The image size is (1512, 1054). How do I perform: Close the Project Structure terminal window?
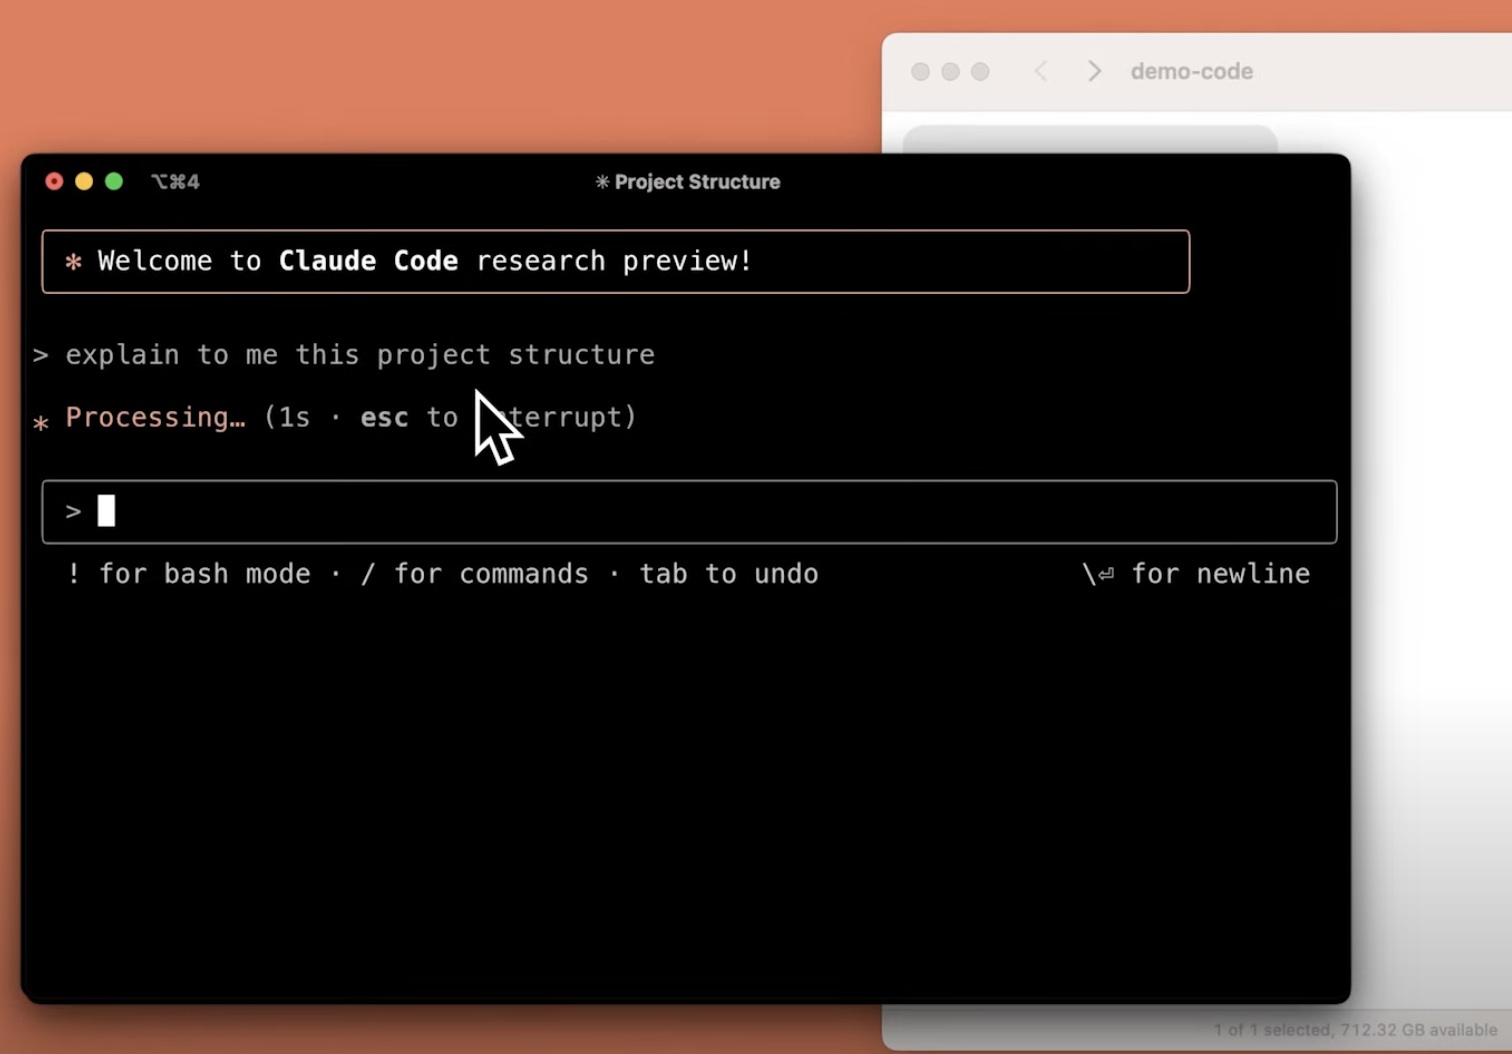point(54,181)
